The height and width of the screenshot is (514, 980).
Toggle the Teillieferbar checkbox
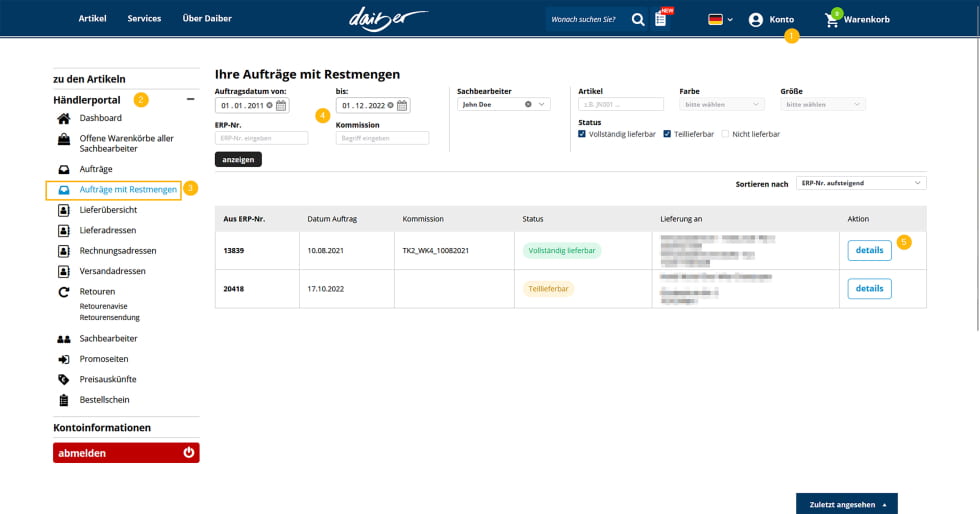point(667,134)
